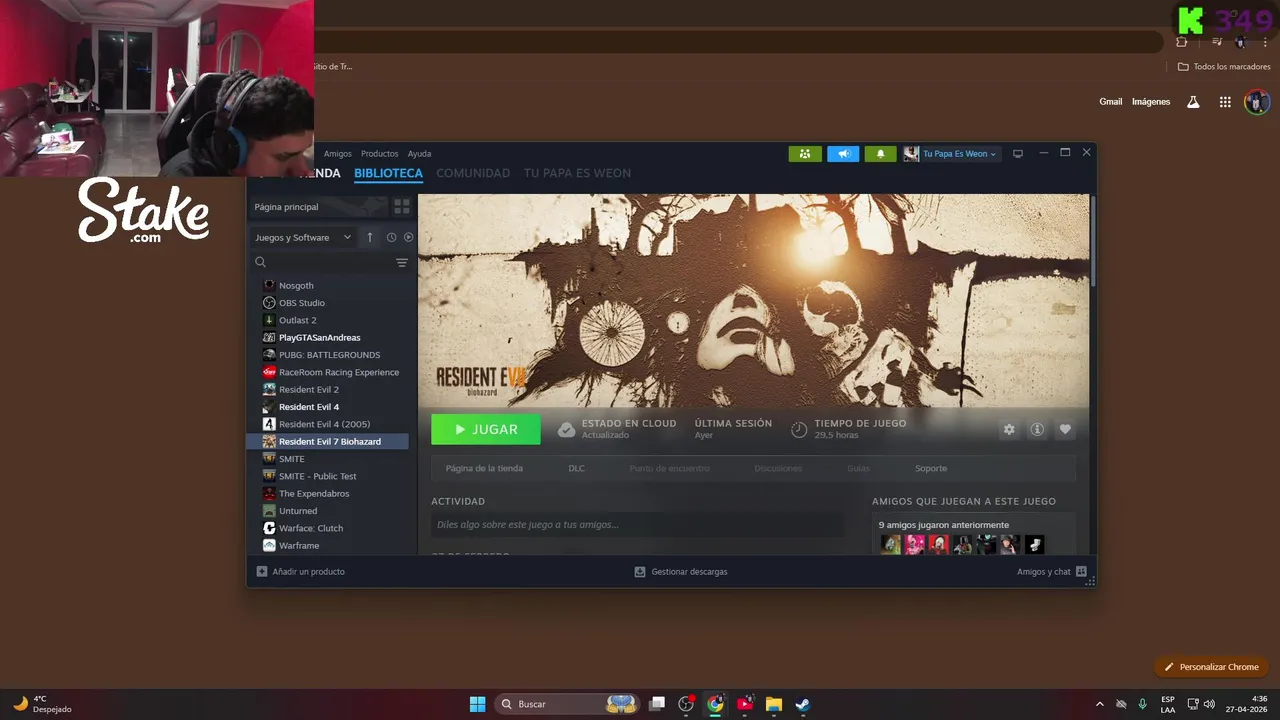Click the Windows Start button
The image size is (1280, 720).
pos(478,704)
